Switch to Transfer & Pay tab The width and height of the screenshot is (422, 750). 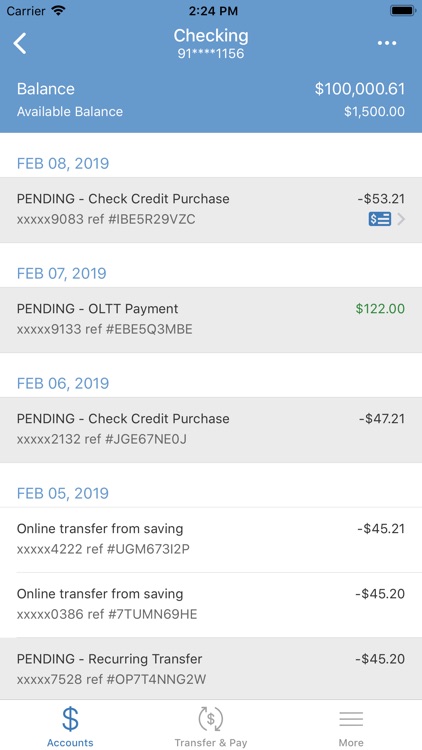pos(211,726)
